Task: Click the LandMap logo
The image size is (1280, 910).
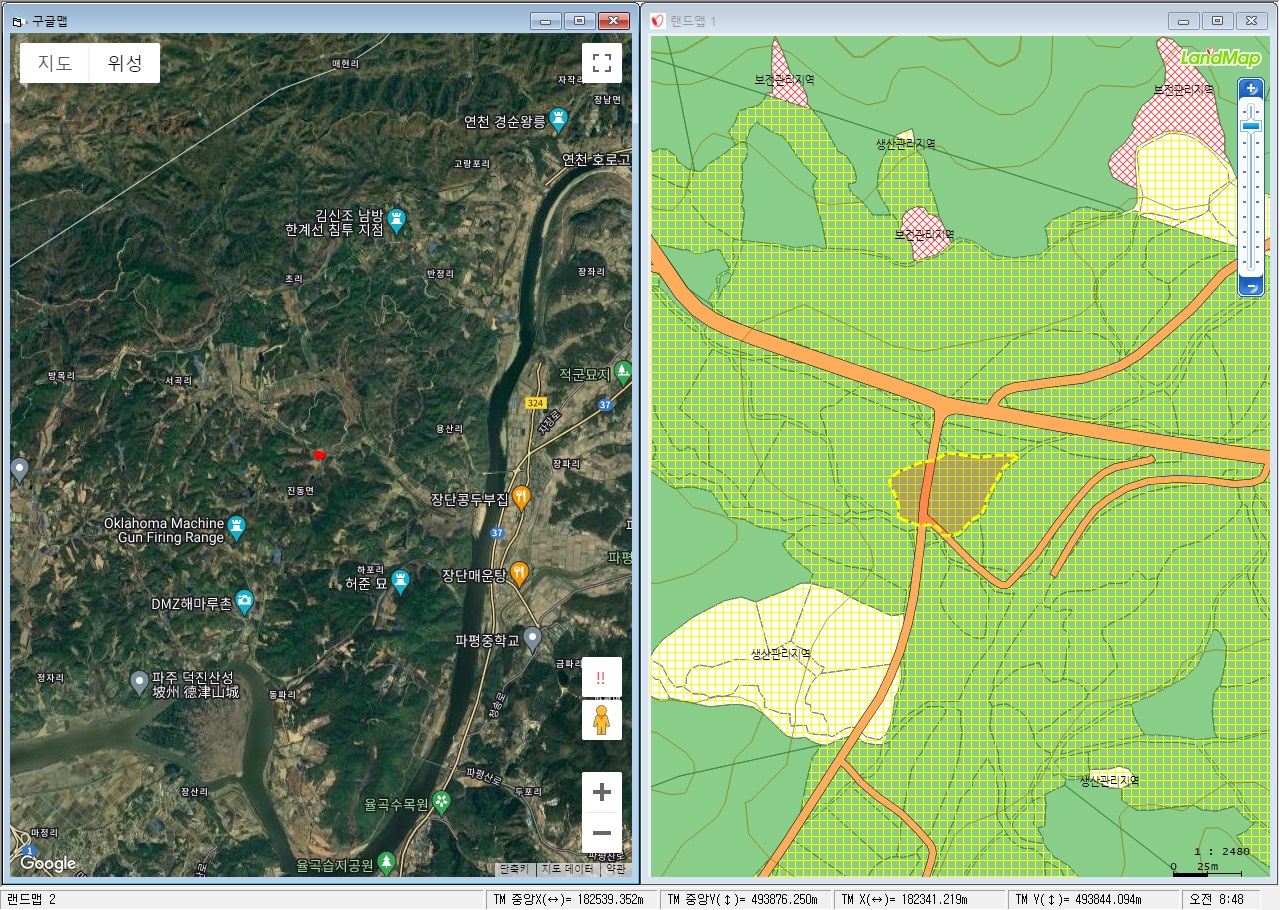Action: [x=1220, y=57]
